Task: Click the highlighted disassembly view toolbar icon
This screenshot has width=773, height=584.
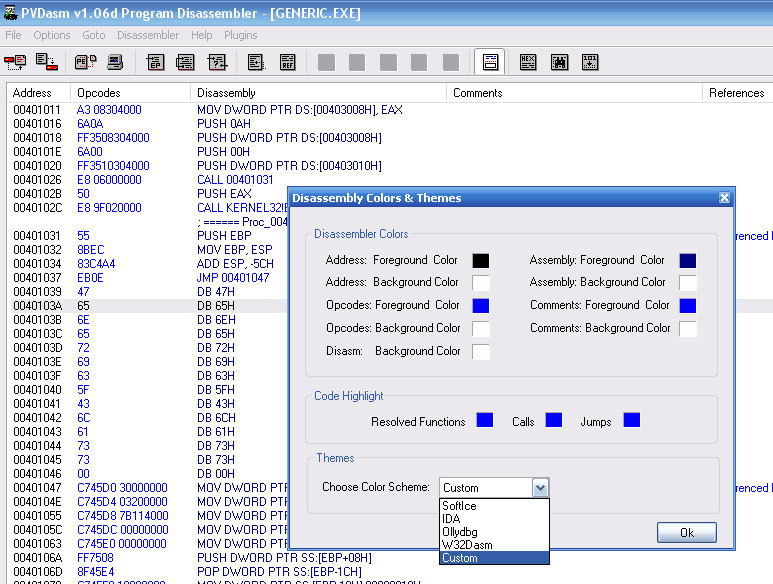Action: [x=489, y=62]
